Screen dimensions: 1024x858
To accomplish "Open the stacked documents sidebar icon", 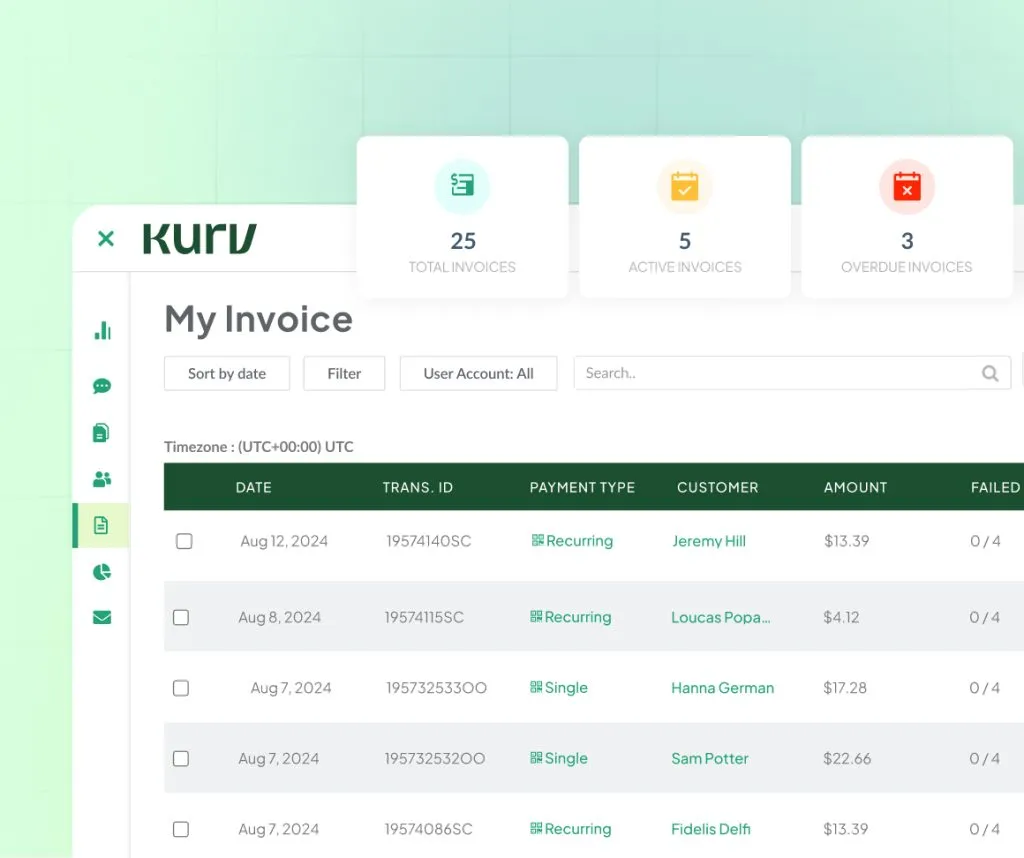I will point(101,433).
